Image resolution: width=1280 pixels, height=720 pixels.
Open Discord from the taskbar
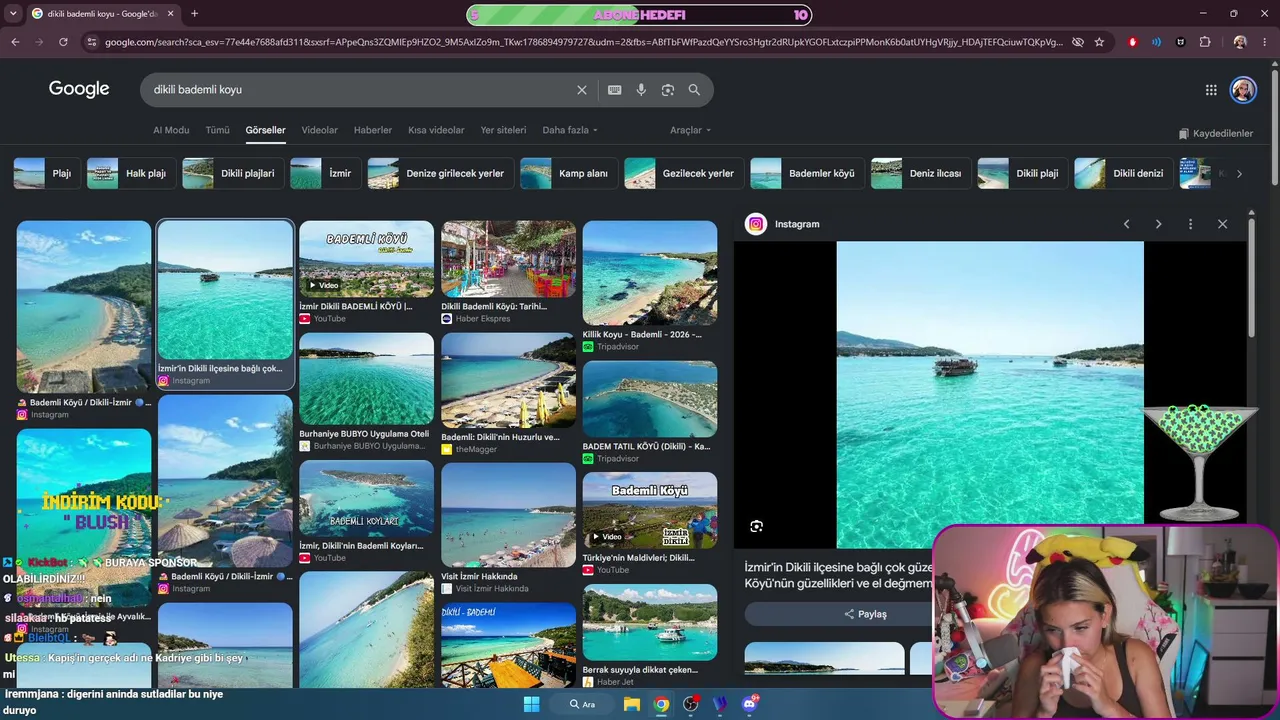750,704
